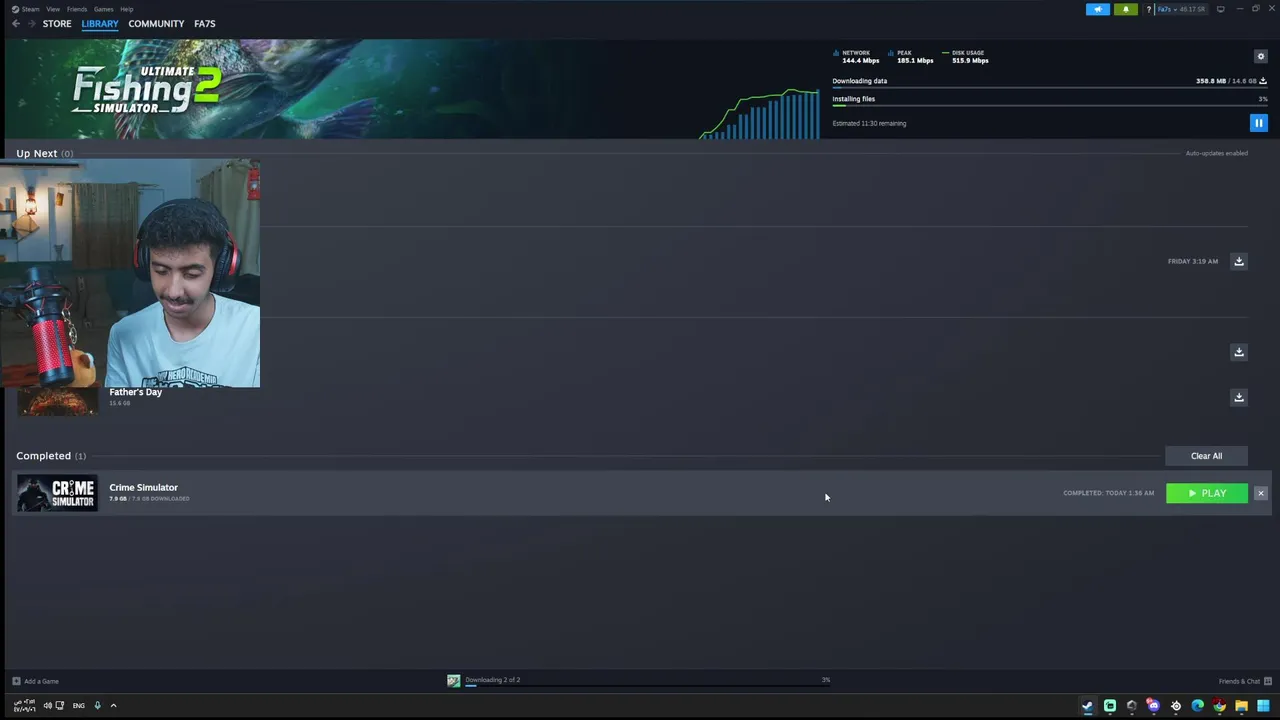Click the Estimated 11:30 remaining text
This screenshot has width=1280, height=720.
(869, 123)
